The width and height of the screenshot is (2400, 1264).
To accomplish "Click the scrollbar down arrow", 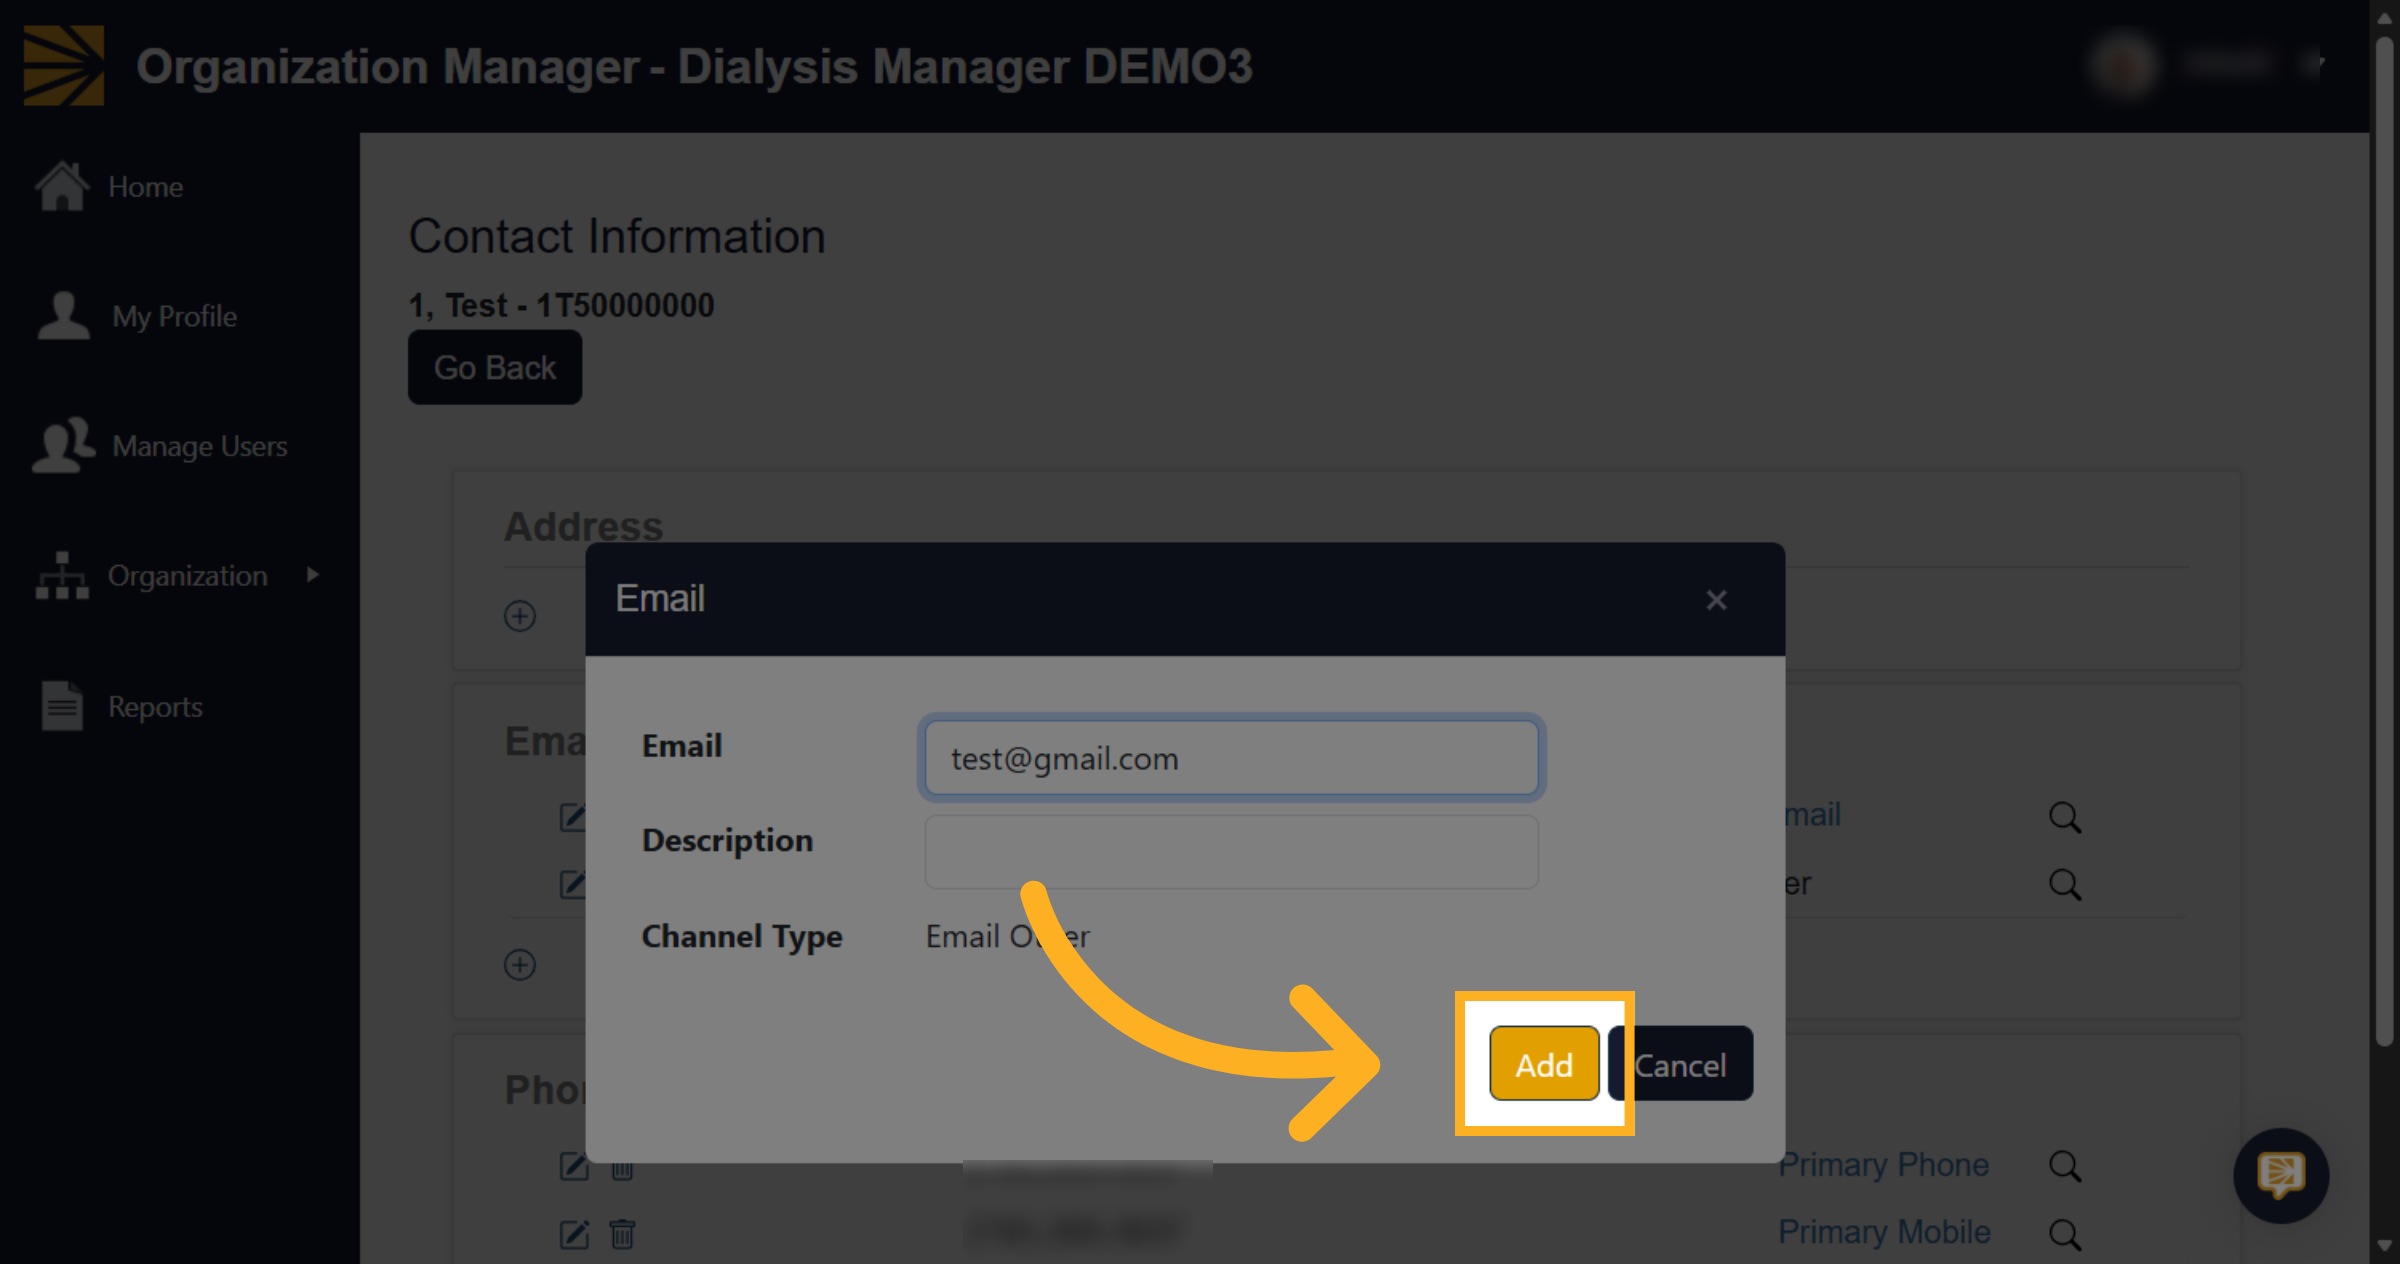I will click(x=2385, y=1248).
